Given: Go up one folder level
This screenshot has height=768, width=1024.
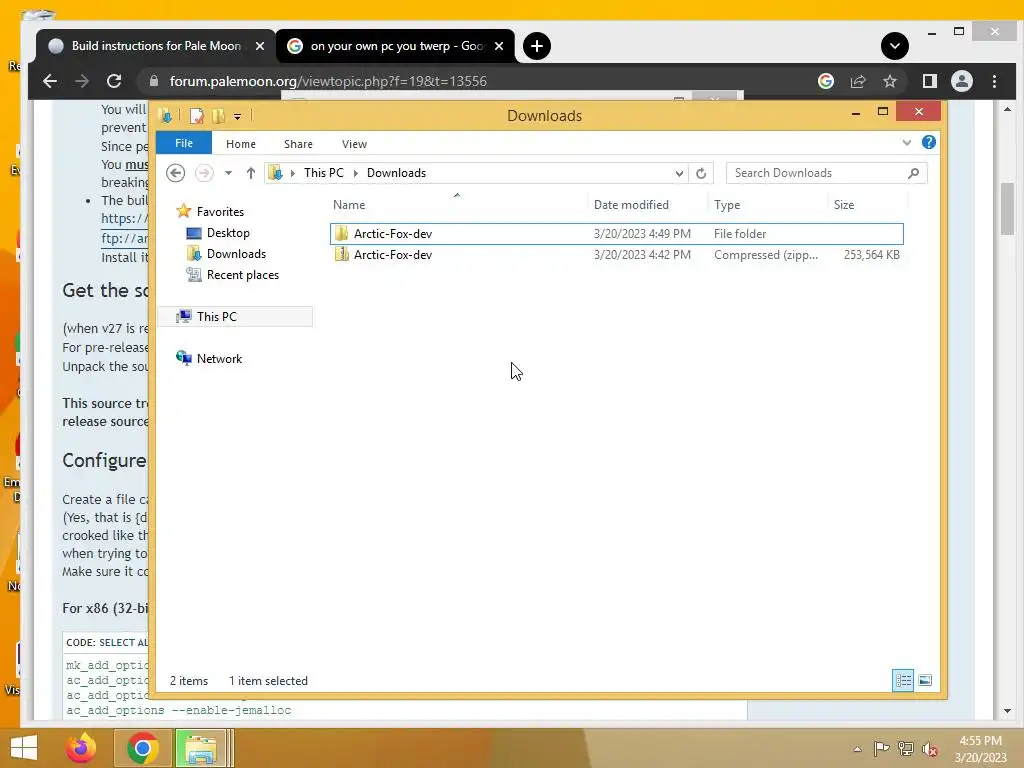Looking at the screenshot, I should tap(251, 173).
